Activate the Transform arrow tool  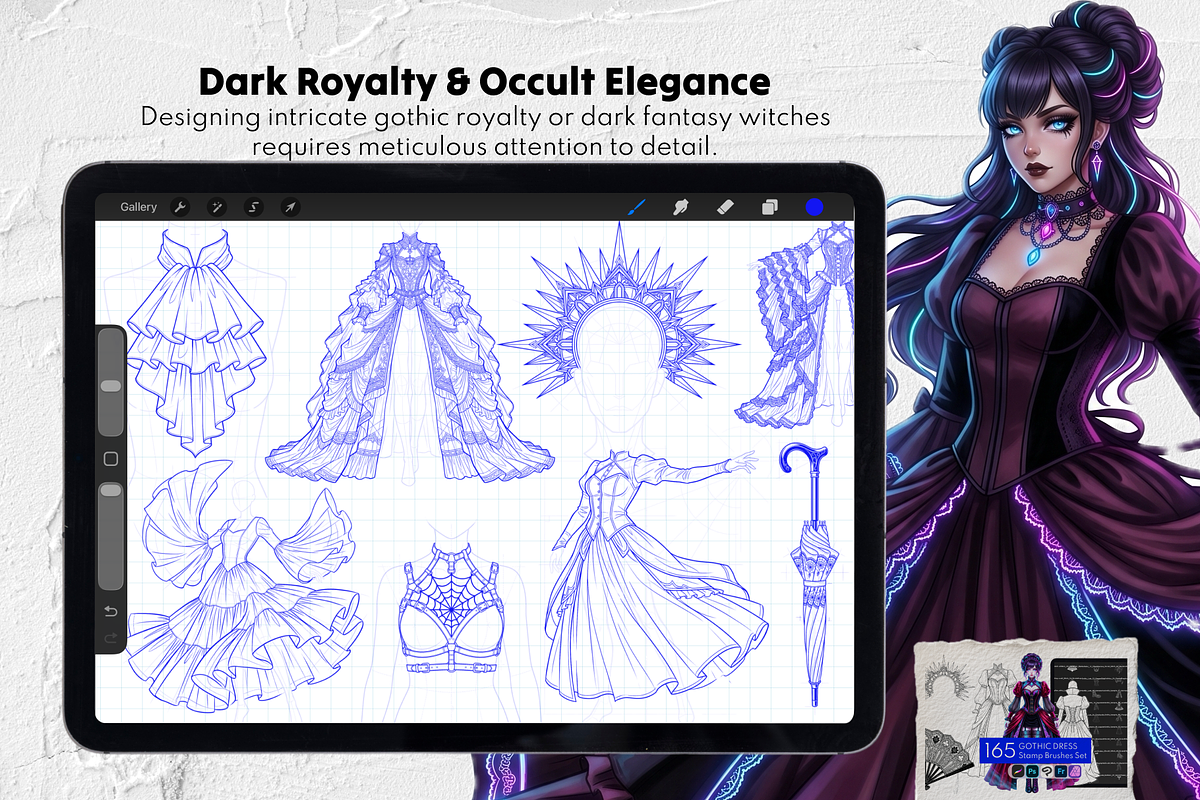coord(289,207)
